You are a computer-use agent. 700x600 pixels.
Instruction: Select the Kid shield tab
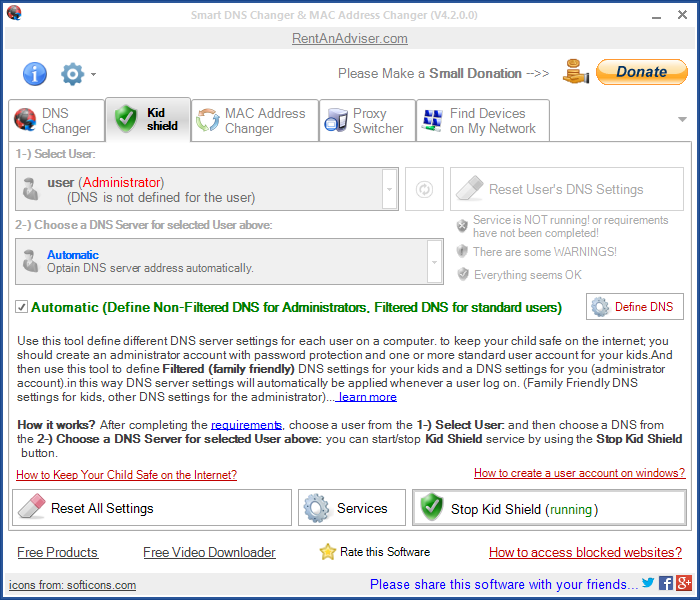click(148, 120)
